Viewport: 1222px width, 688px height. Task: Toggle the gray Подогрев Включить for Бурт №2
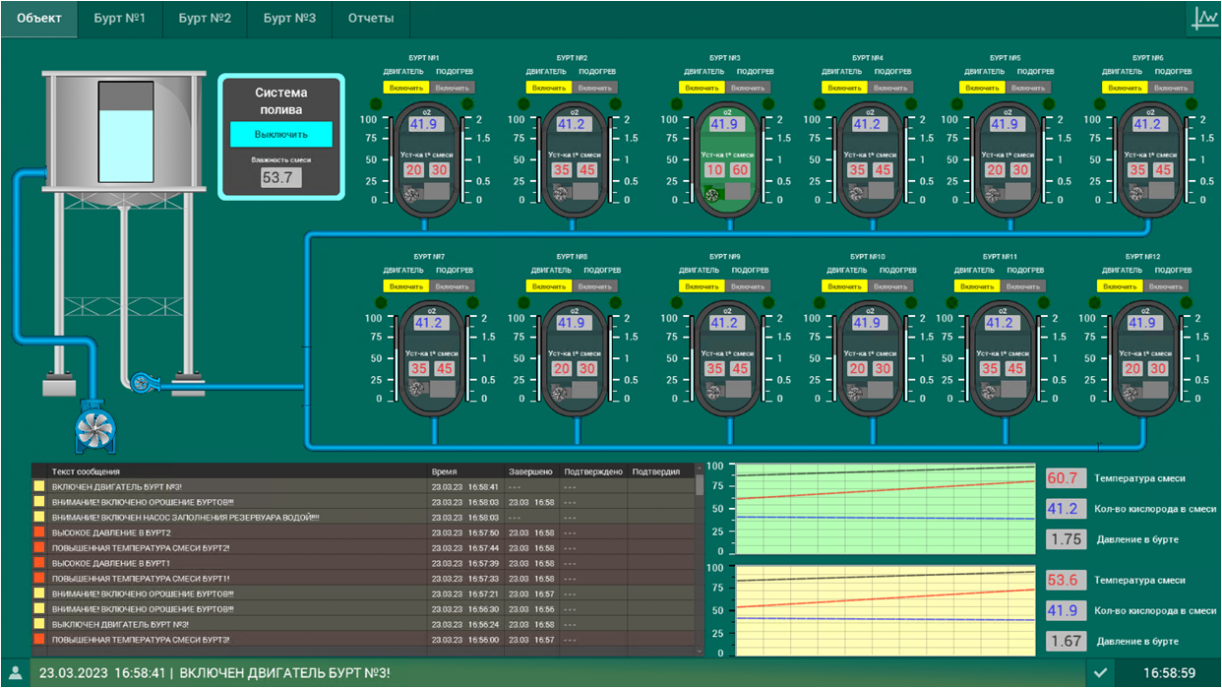point(595,88)
